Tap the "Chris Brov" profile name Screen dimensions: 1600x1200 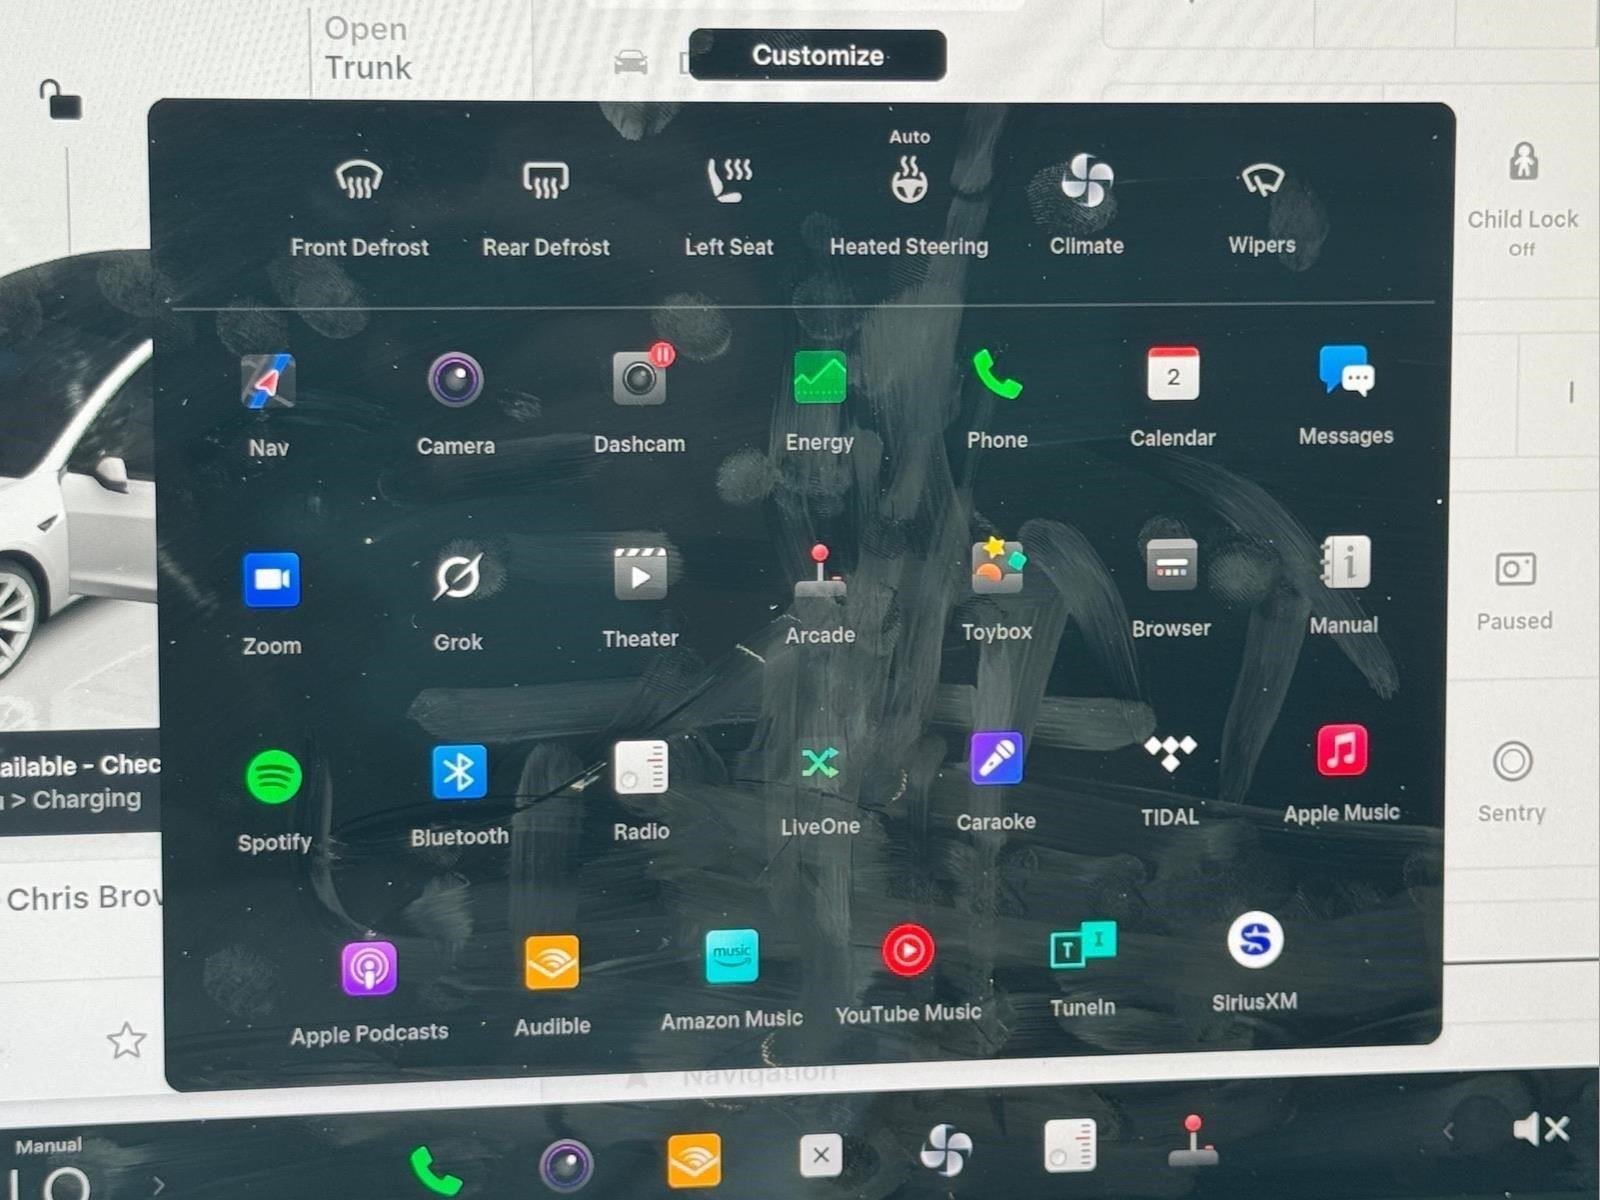pyautogui.click(x=82, y=898)
